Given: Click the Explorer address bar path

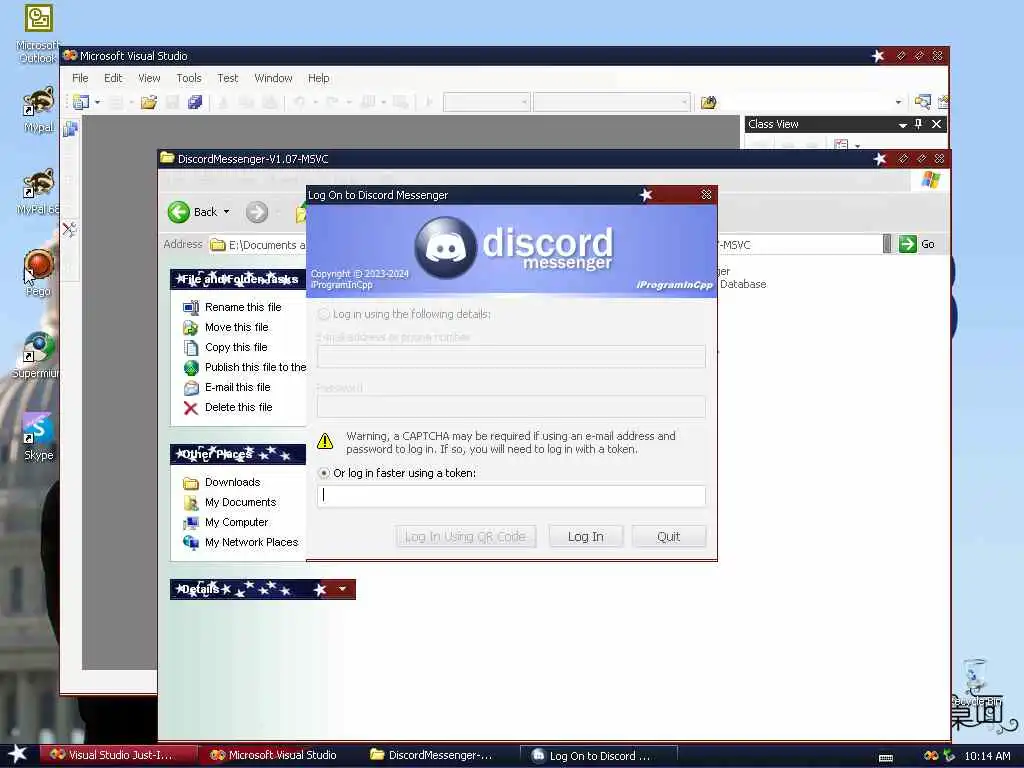Looking at the screenshot, I should (x=547, y=245).
